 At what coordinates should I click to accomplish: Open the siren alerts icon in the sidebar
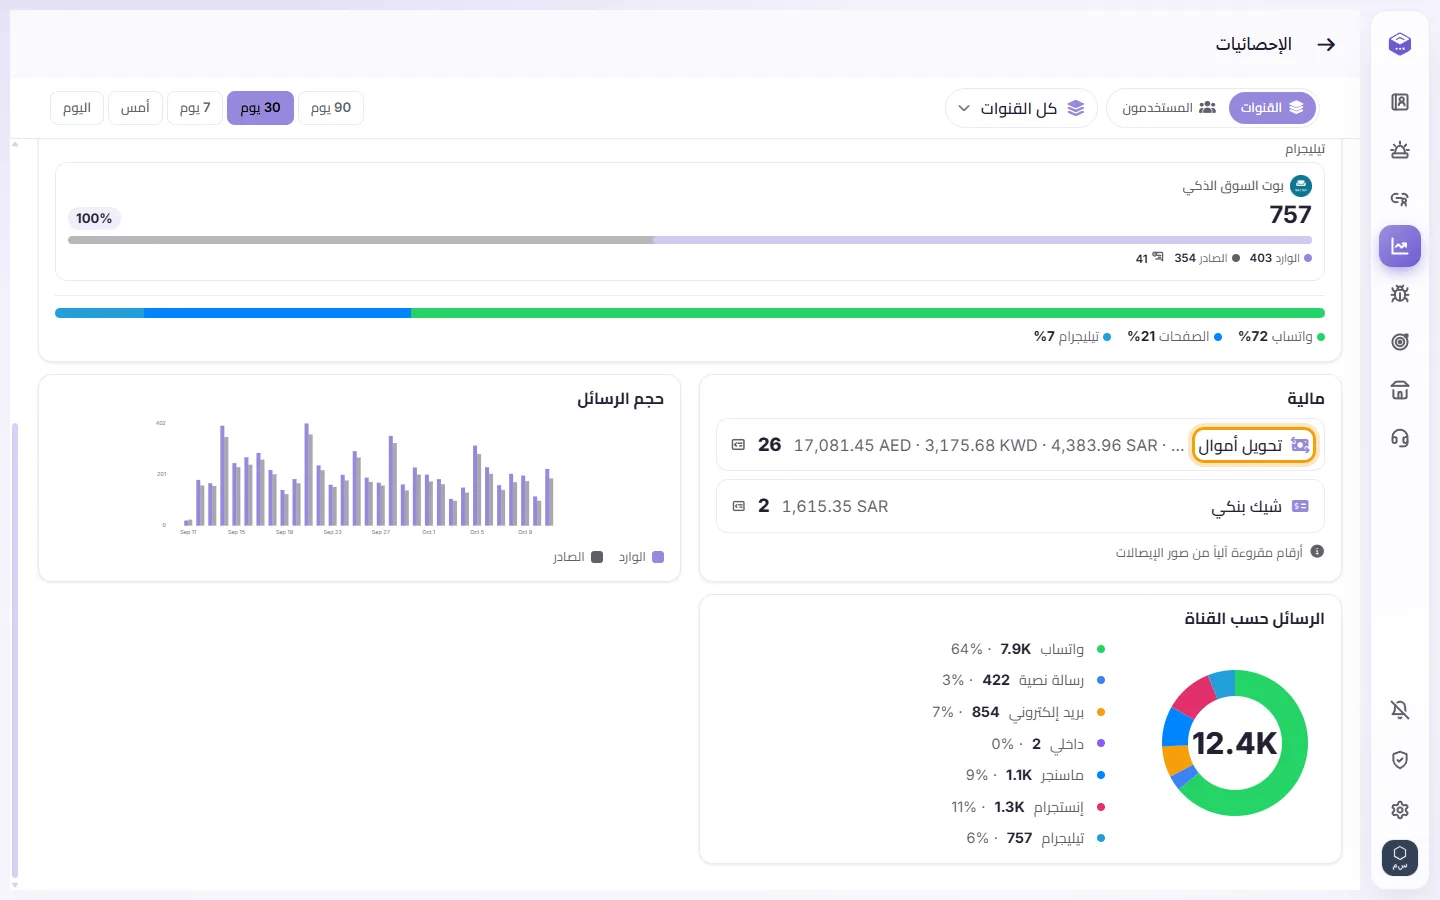coord(1400,150)
